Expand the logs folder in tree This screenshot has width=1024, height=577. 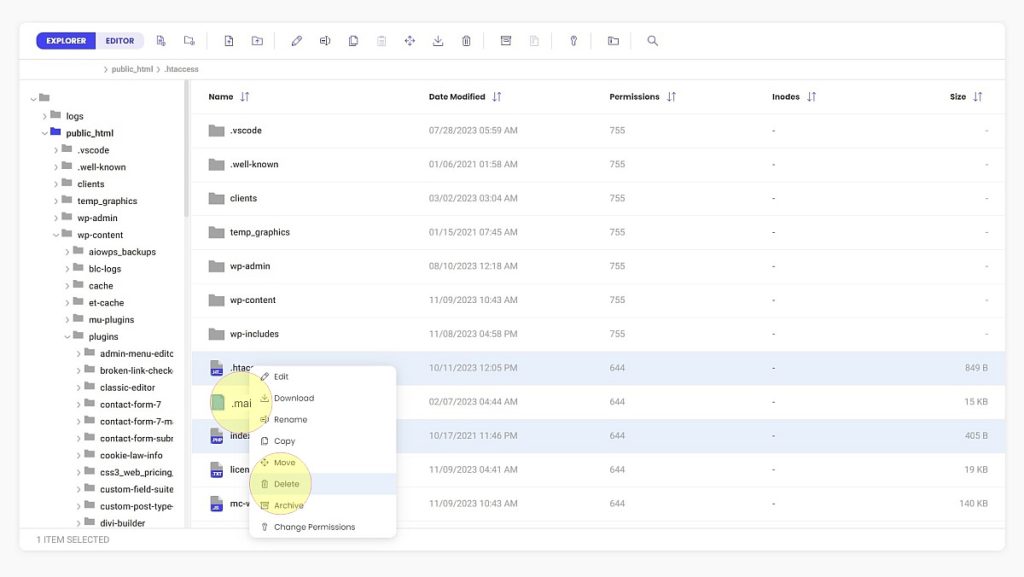point(44,116)
